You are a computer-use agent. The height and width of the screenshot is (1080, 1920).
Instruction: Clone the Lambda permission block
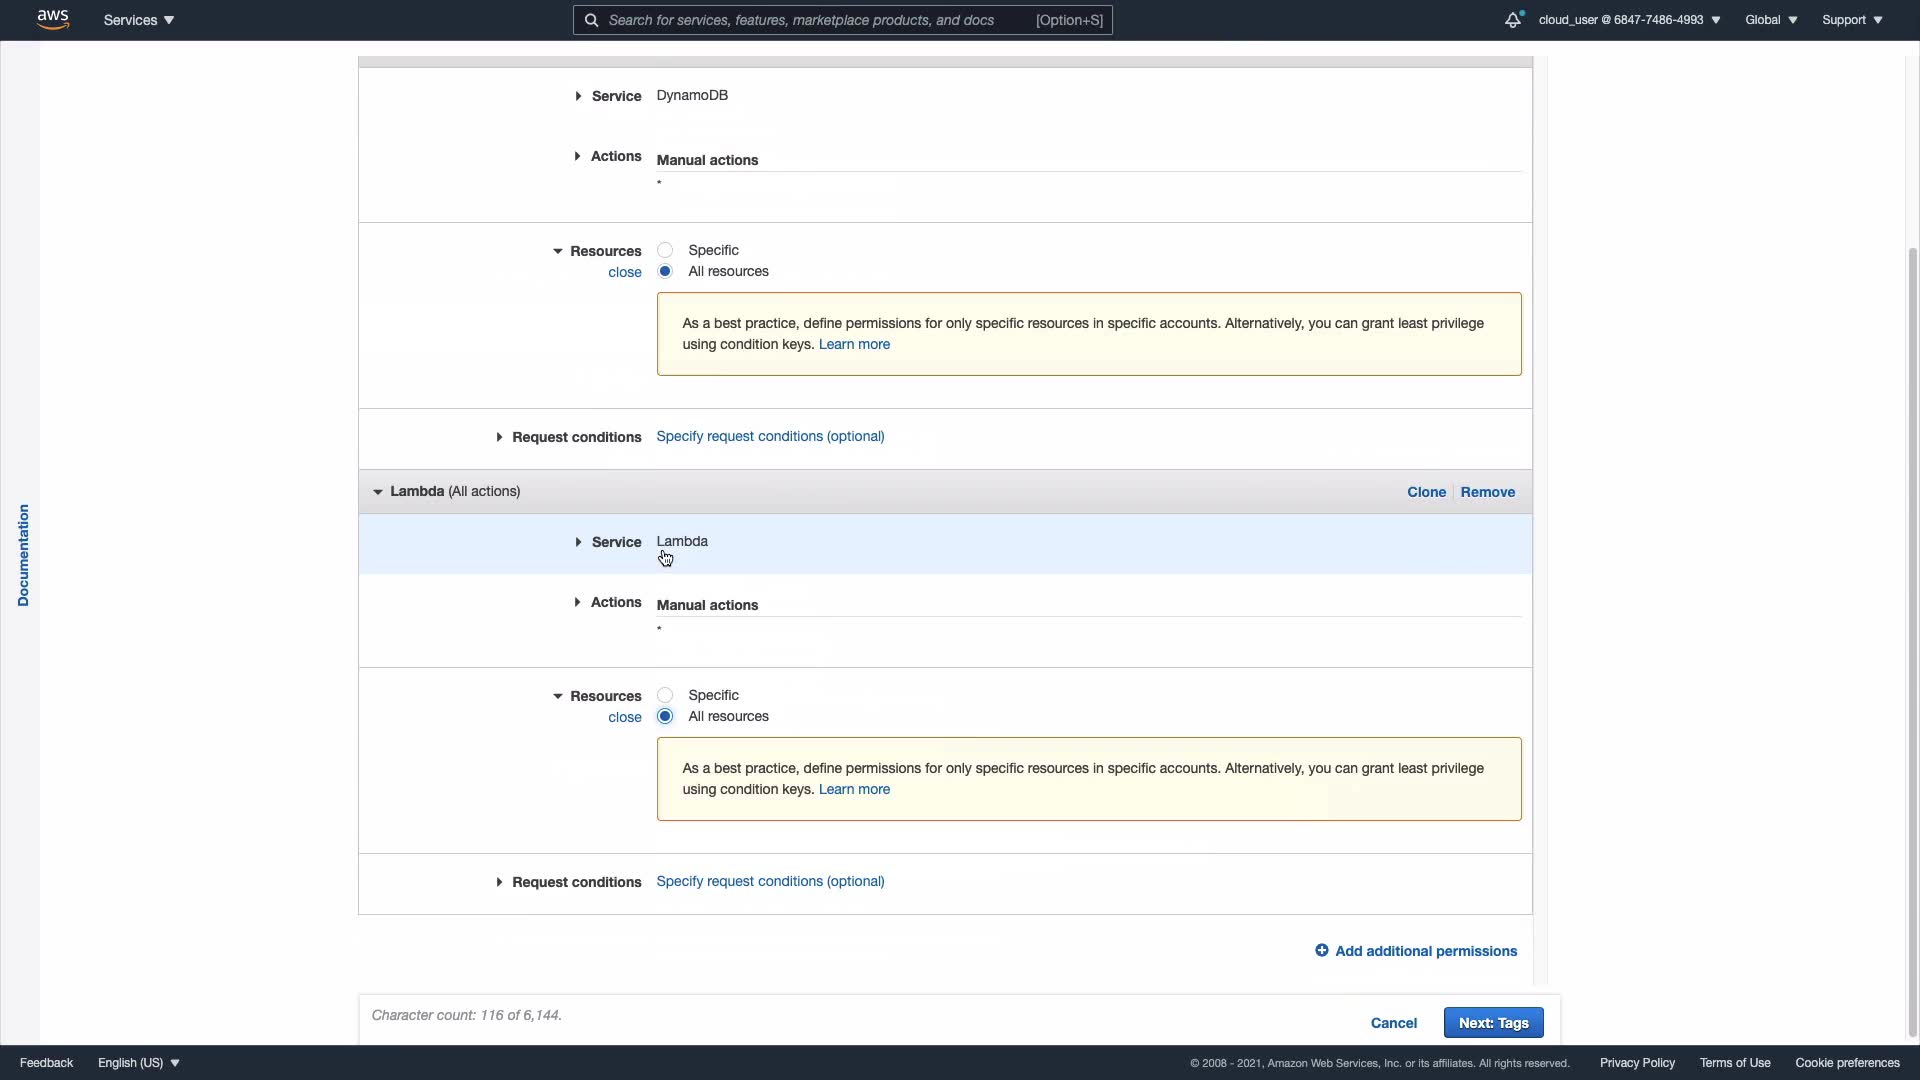click(x=1426, y=492)
